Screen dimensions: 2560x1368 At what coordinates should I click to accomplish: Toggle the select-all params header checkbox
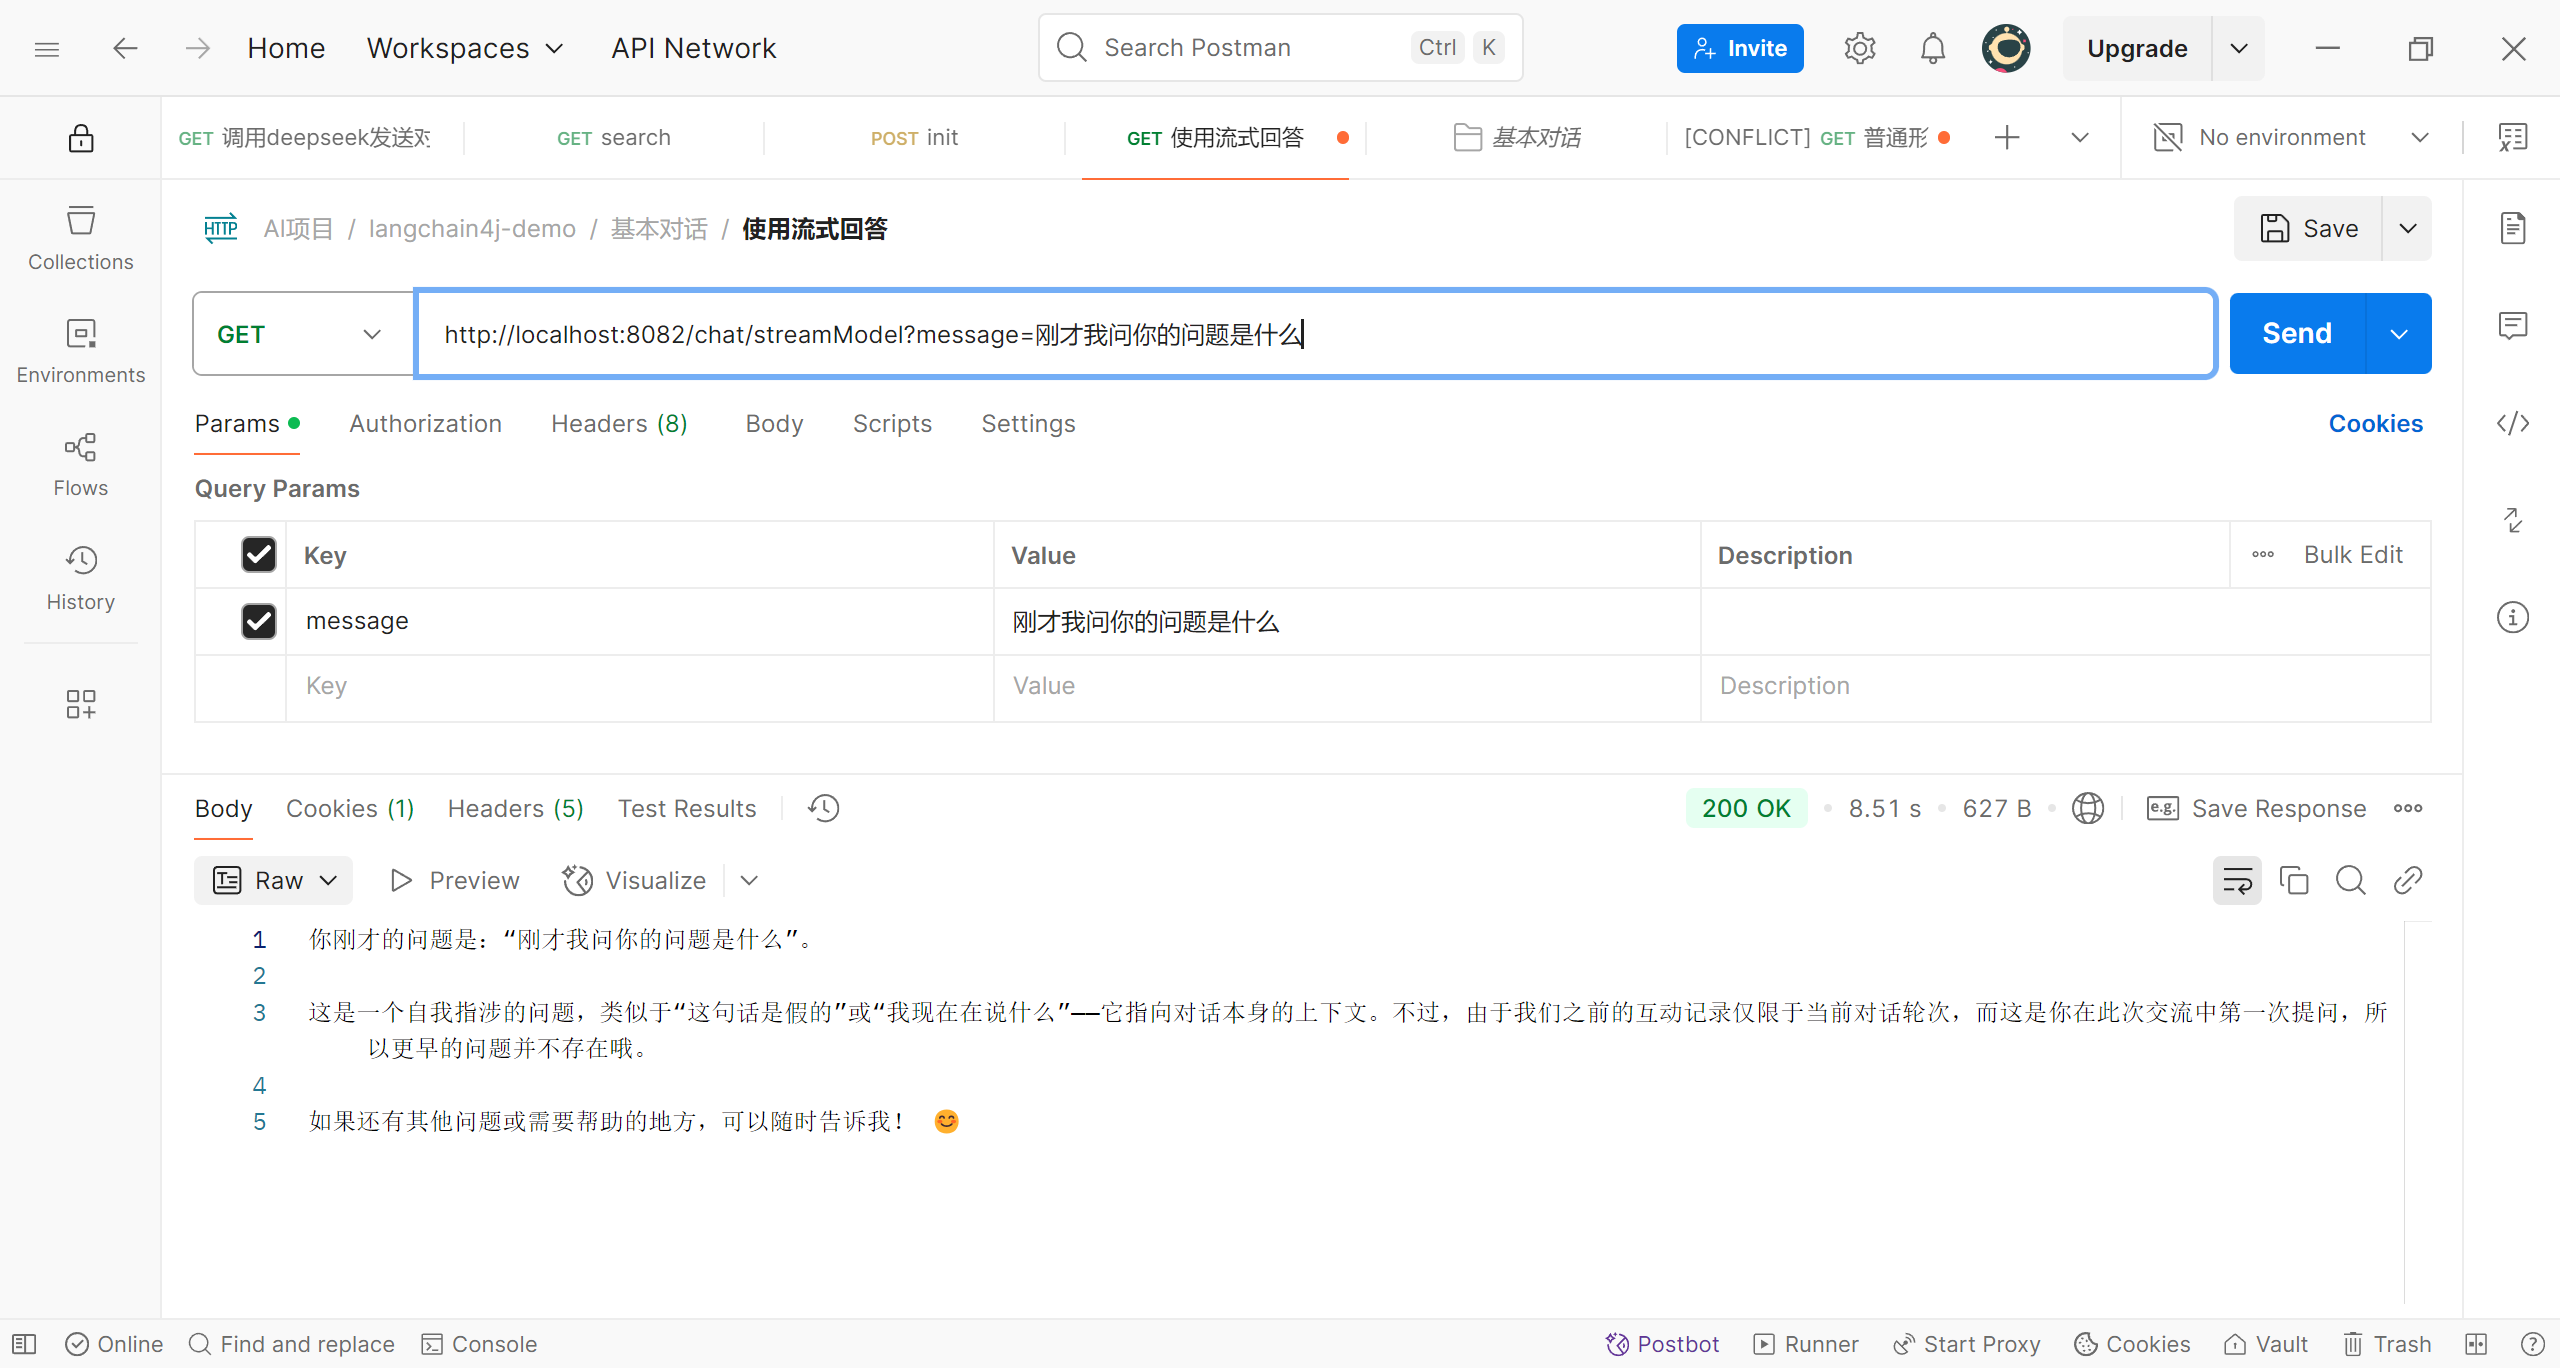[259, 555]
